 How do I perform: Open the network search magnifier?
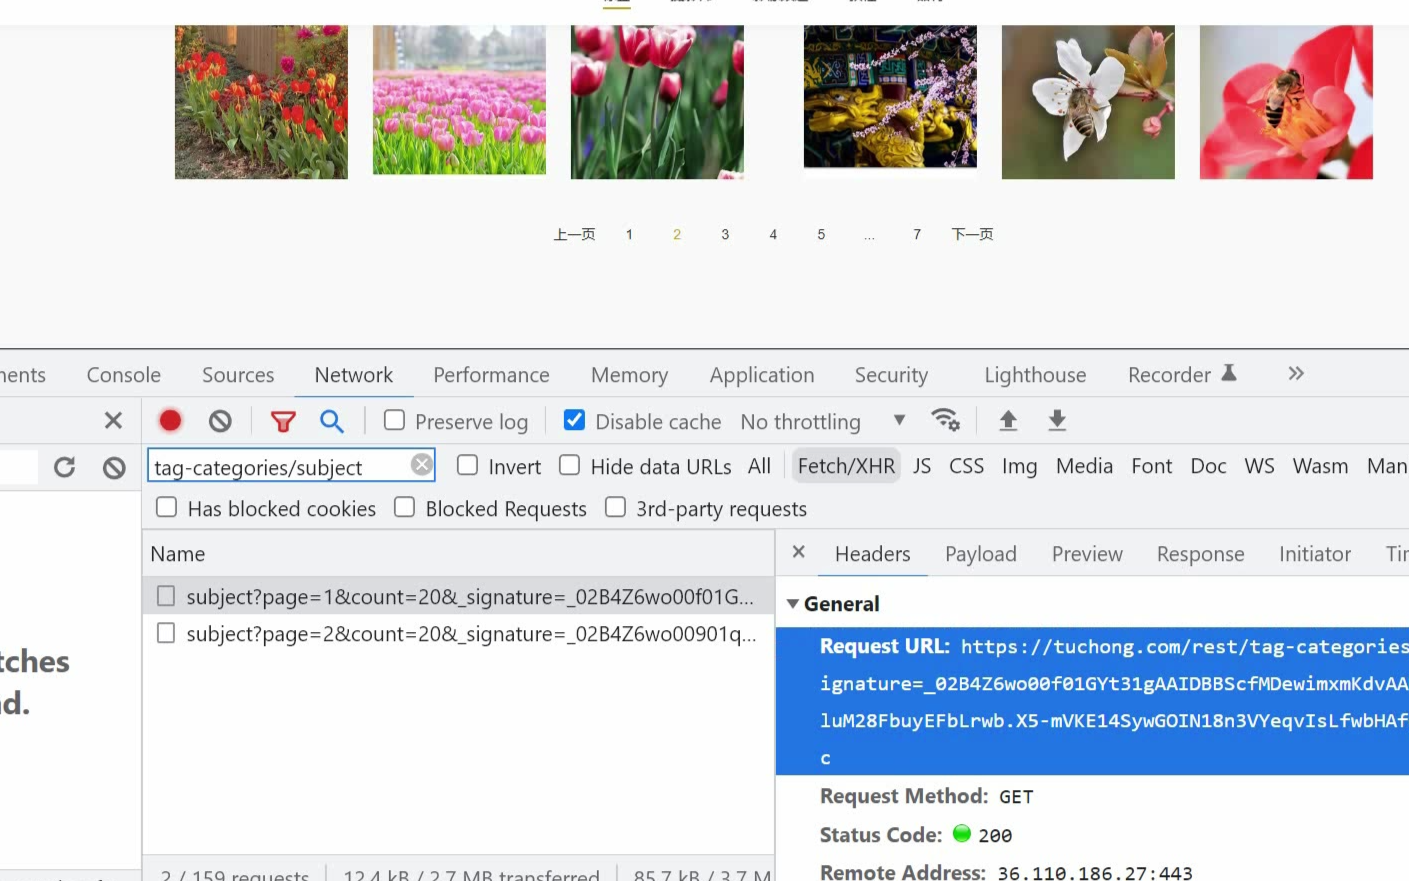(332, 421)
